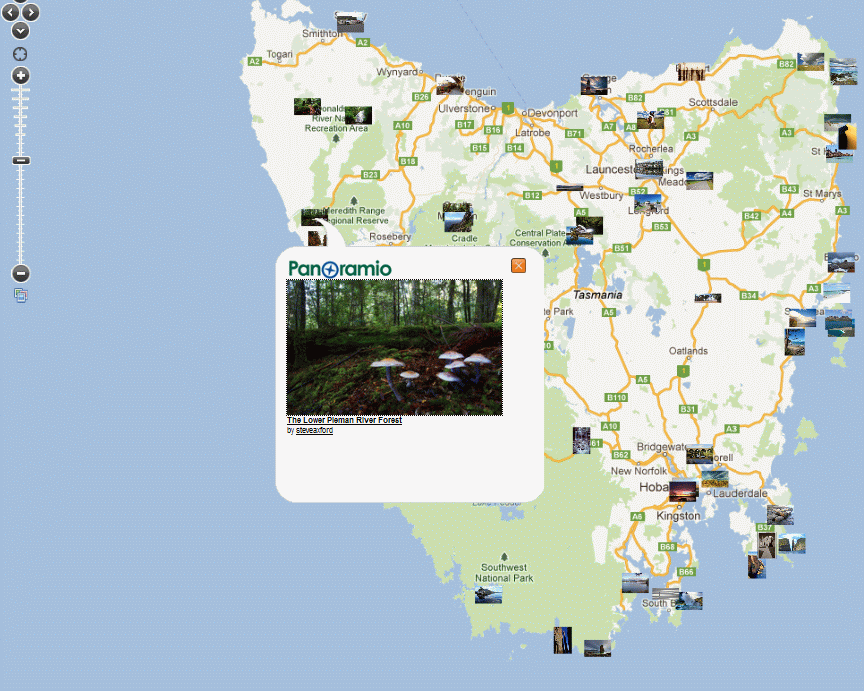Pan the map right with arrow button
This screenshot has height=691, width=864.
click(31, 13)
